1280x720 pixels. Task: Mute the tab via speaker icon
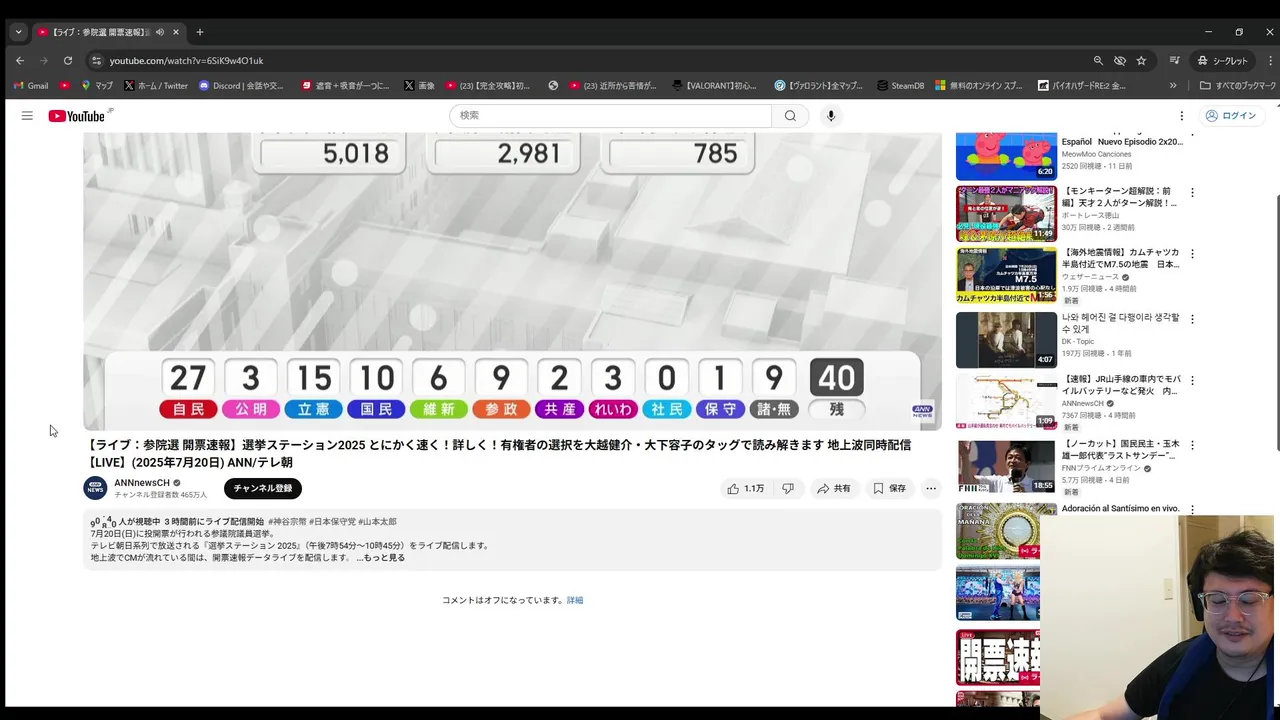(x=160, y=32)
